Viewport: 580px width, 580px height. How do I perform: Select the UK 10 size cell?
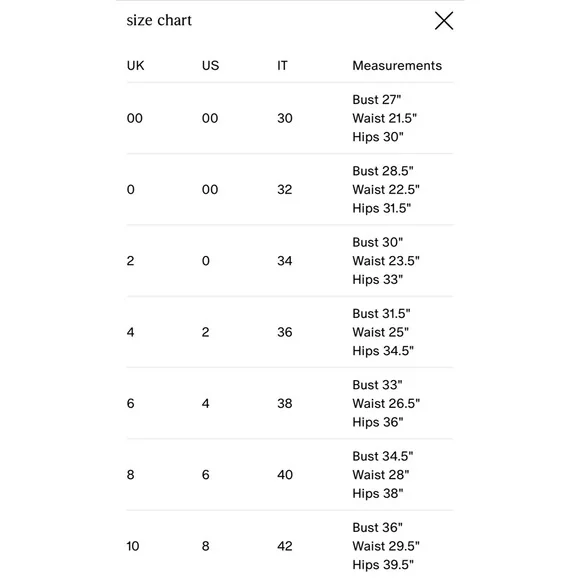click(133, 546)
